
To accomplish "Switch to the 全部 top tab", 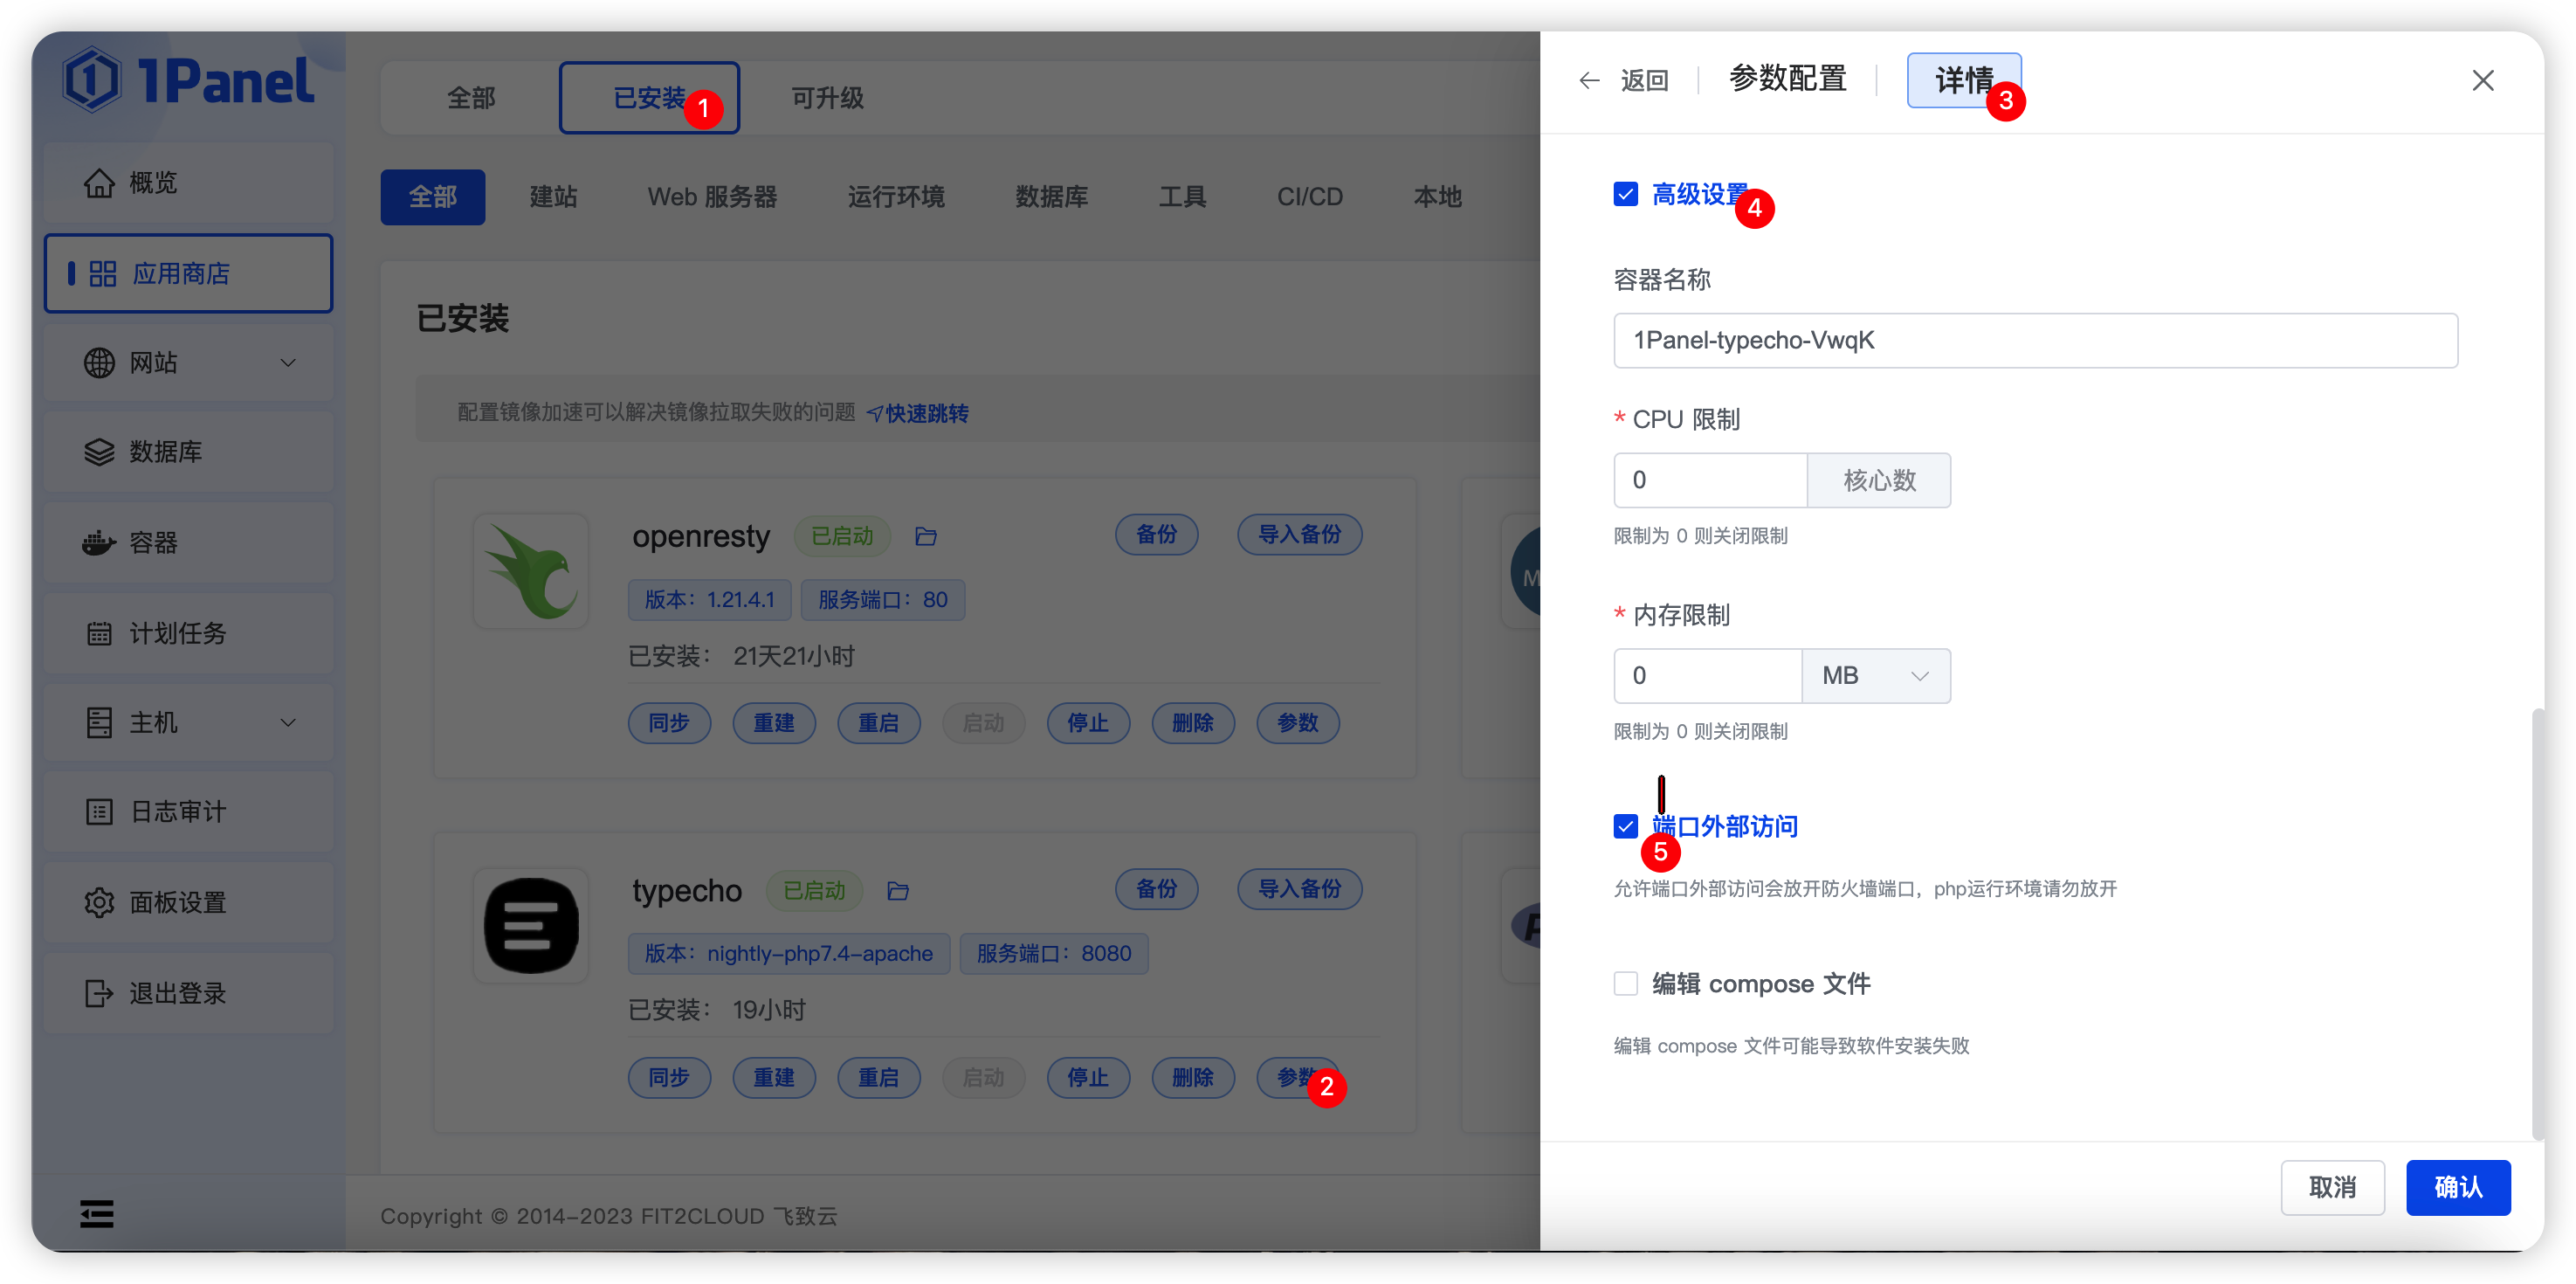I will coord(471,98).
